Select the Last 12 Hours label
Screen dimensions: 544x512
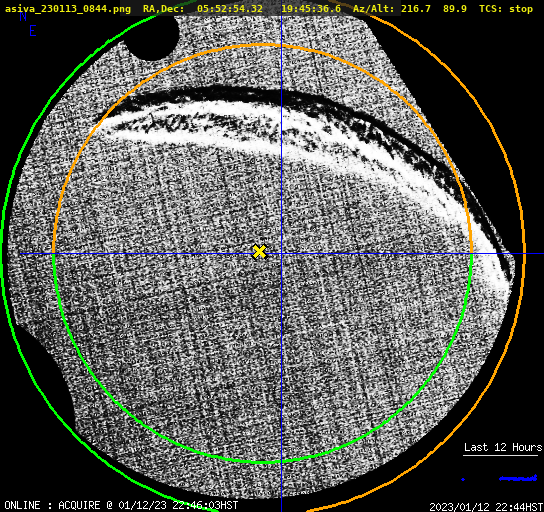(503, 447)
